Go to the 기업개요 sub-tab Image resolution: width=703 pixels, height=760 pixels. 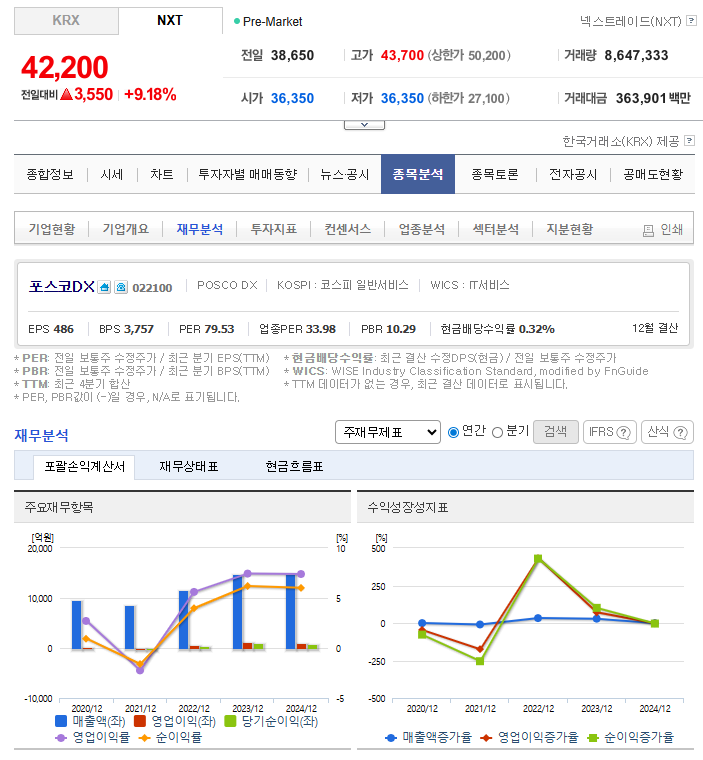tap(126, 229)
